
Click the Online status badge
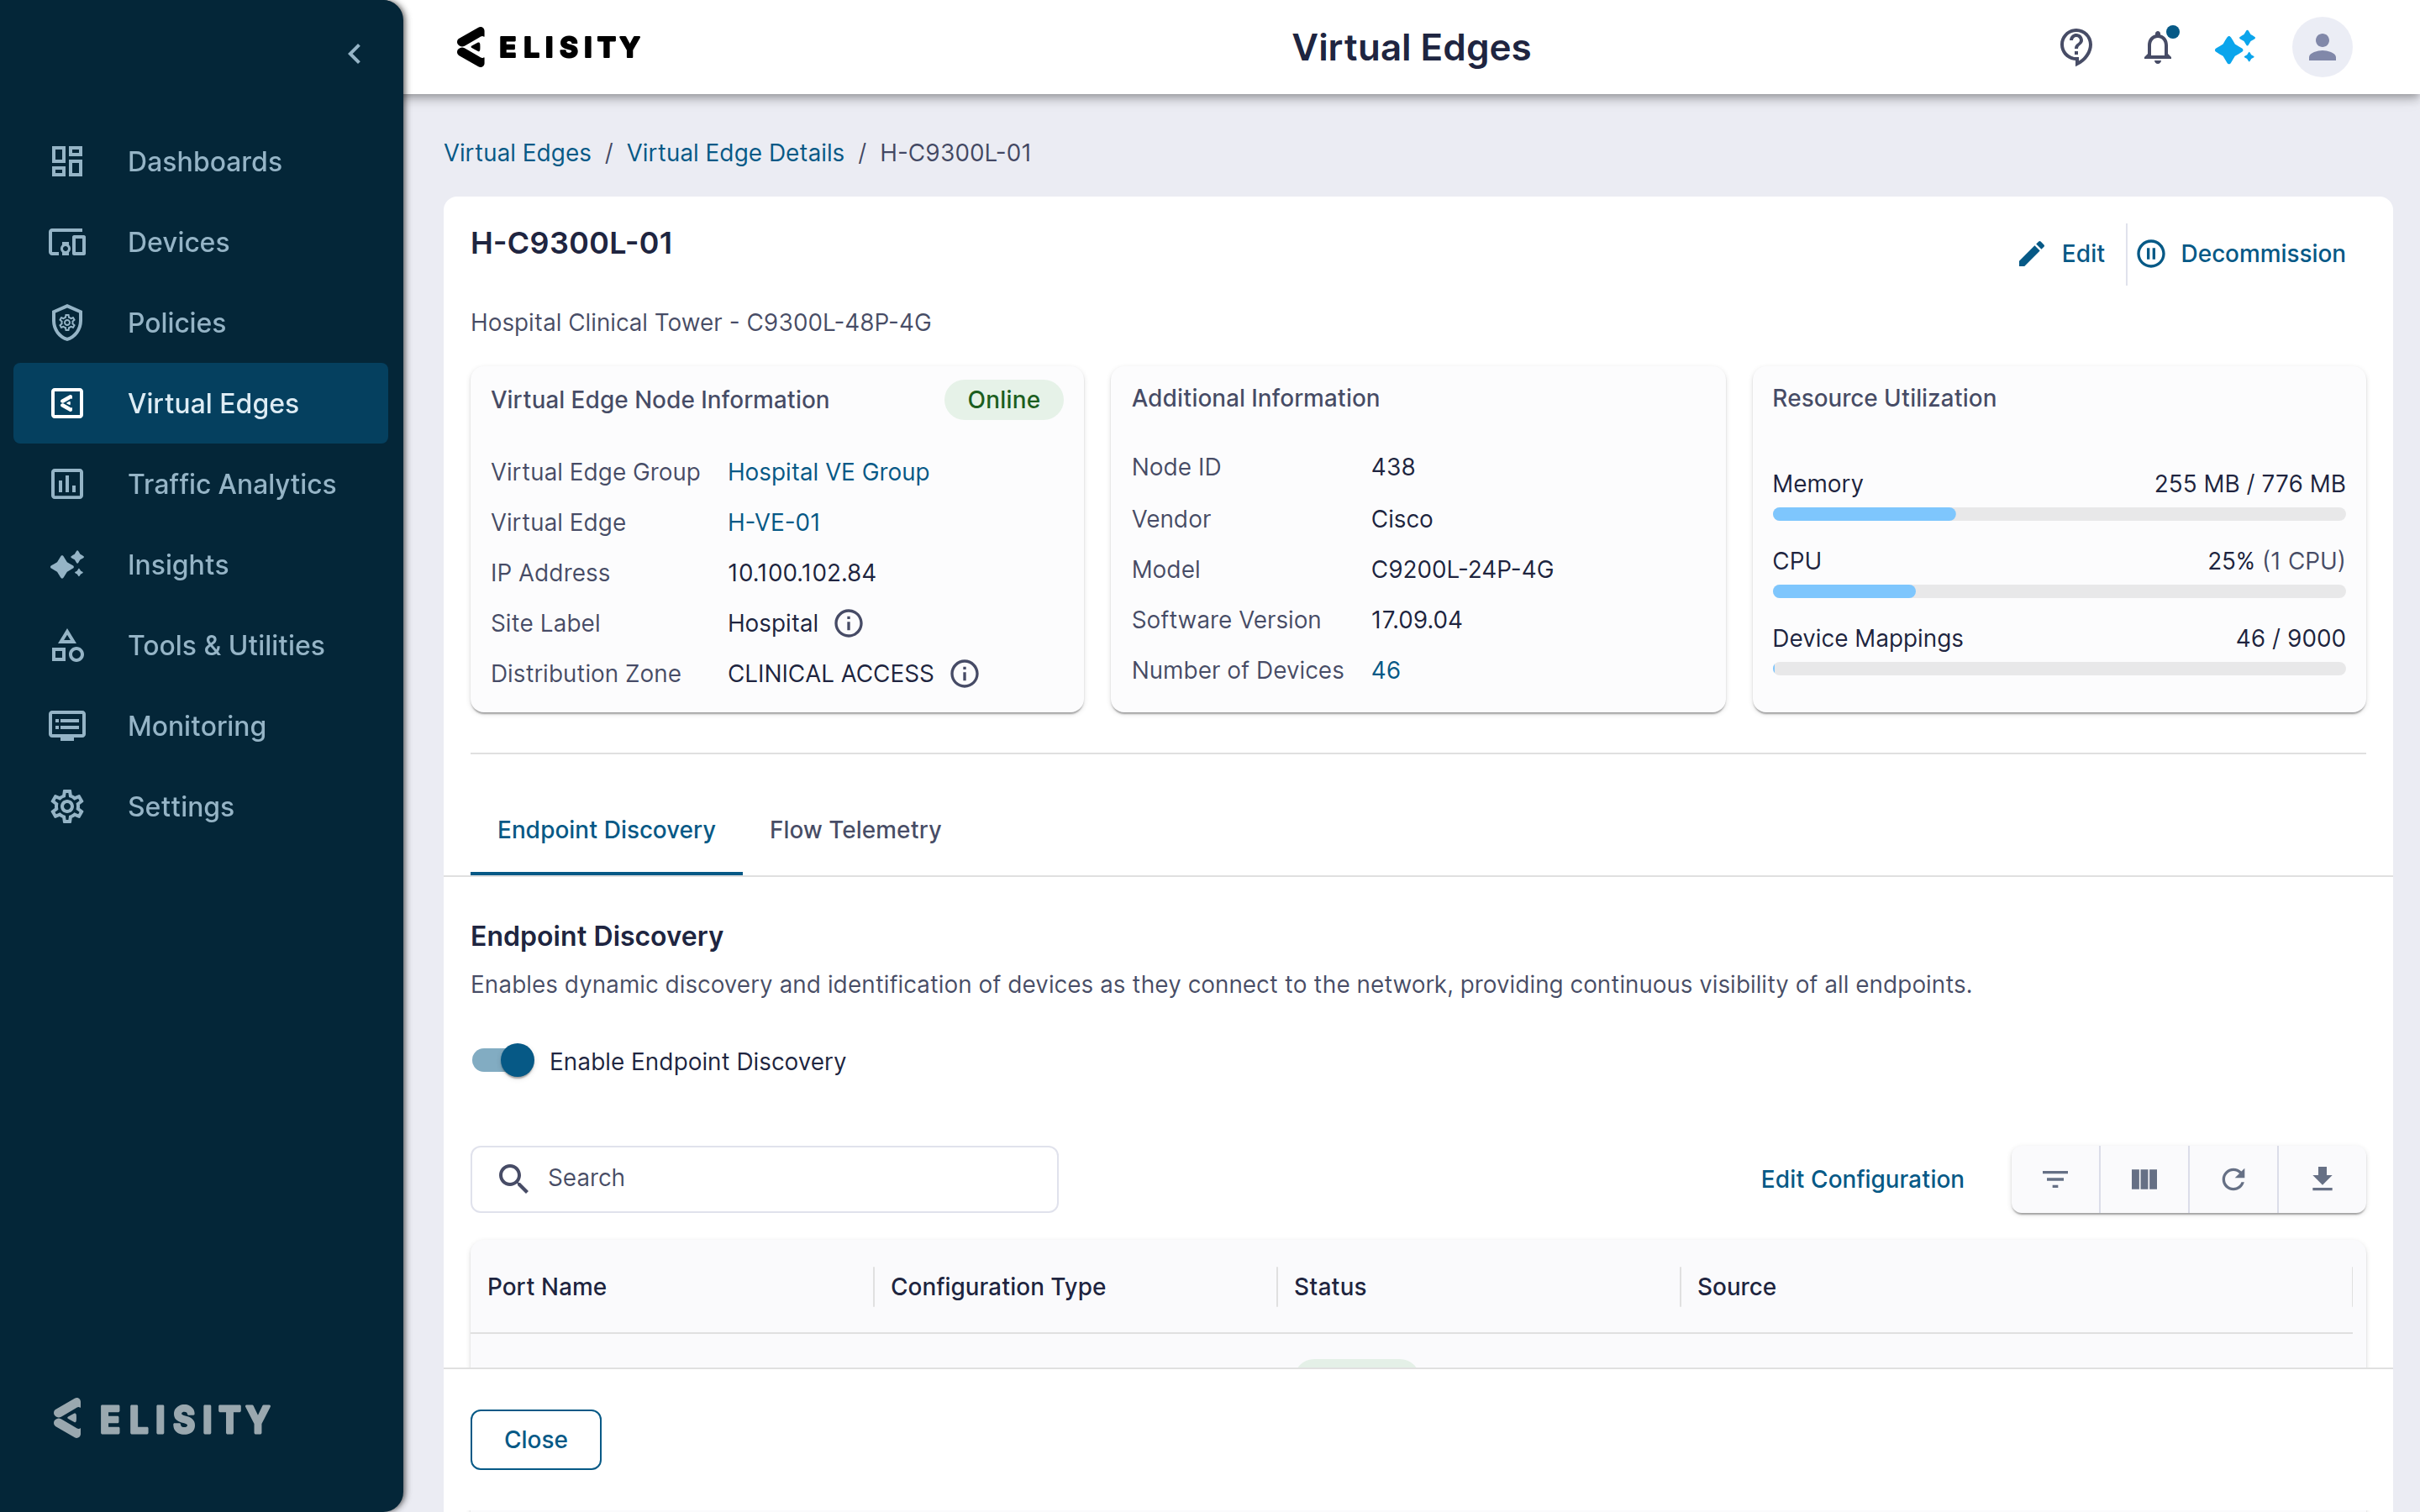coord(1003,400)
